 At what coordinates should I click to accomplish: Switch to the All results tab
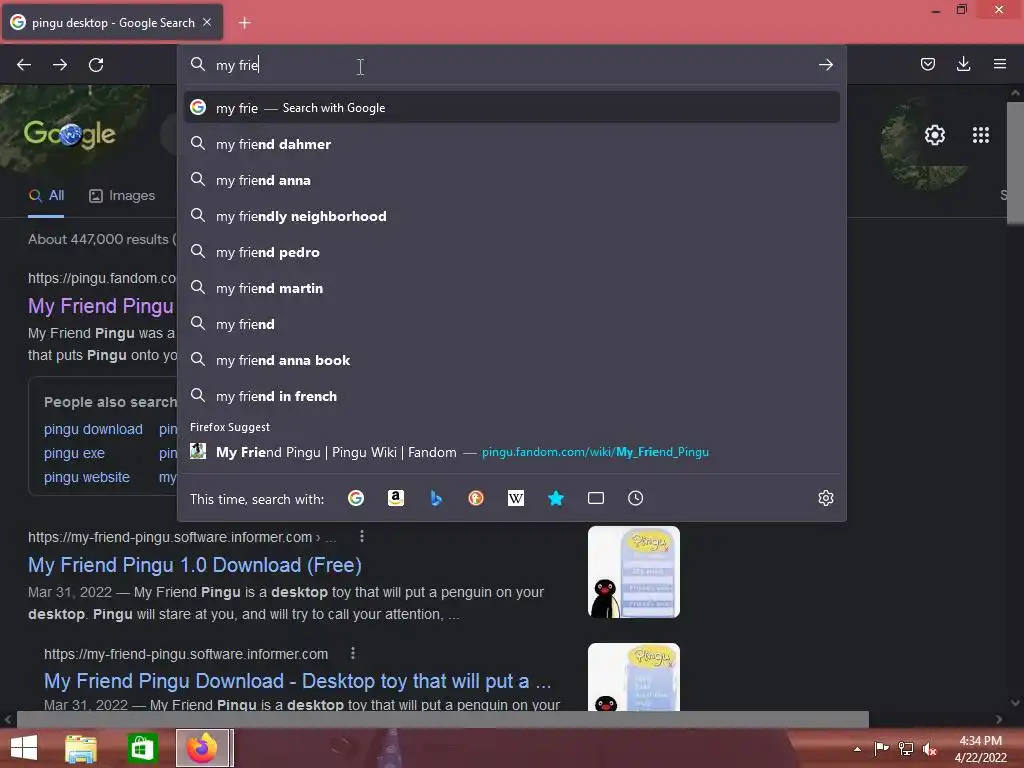coord(46,195)
